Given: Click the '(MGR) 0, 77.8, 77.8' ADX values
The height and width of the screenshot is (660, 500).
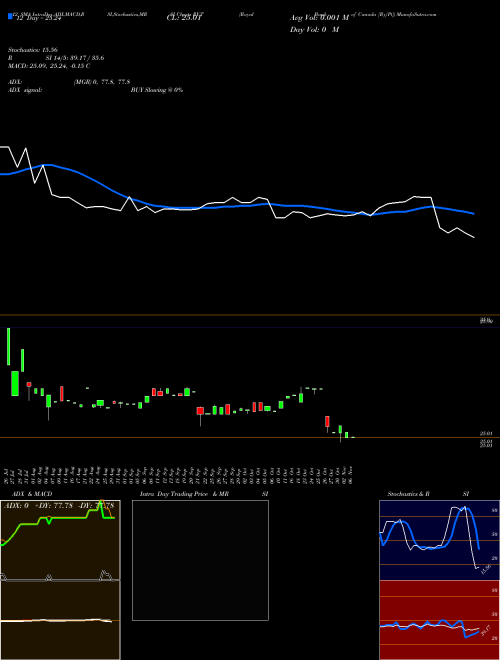Looking at the screenshot, I should (102, 82).
